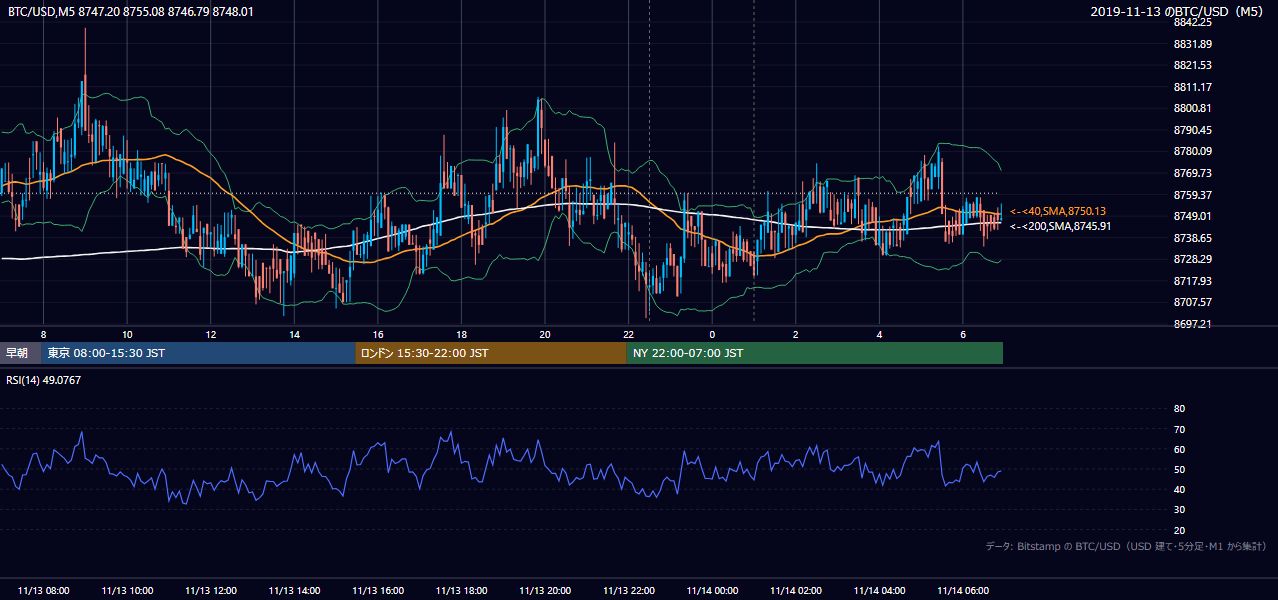Click hour marker 16 under price chart
The height and width of the screenshot is (600, 1278).
377,334
